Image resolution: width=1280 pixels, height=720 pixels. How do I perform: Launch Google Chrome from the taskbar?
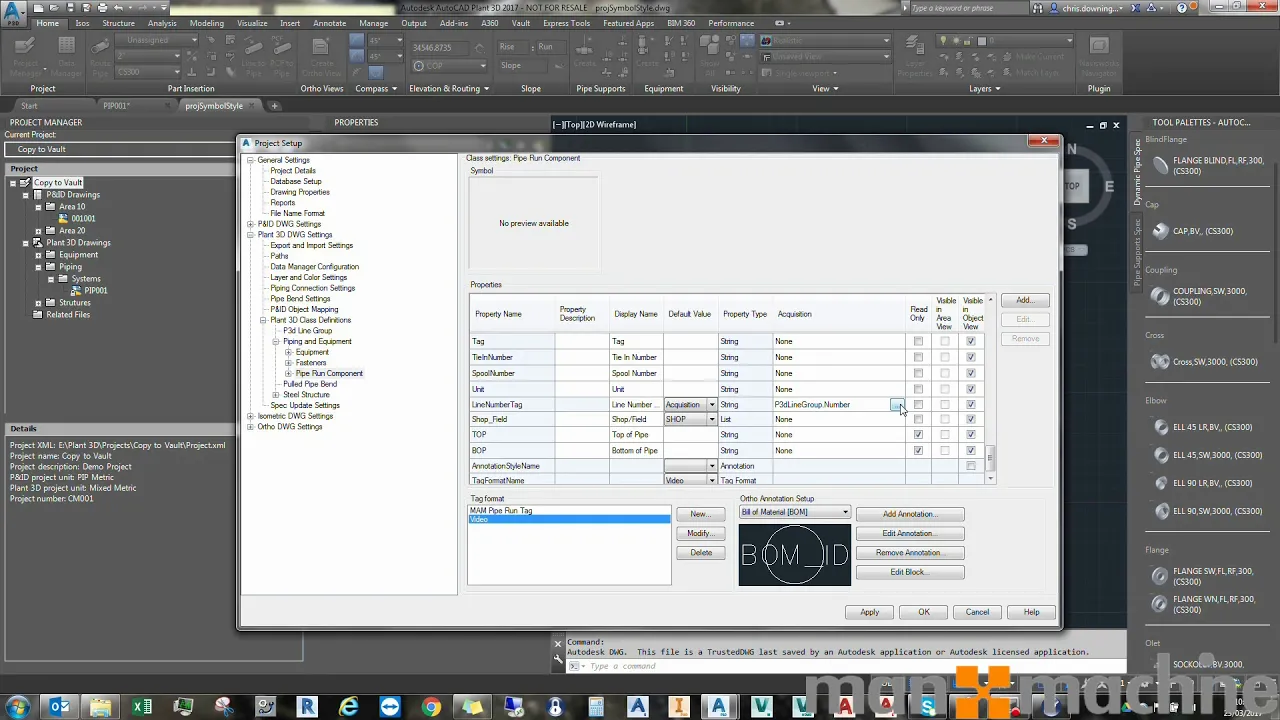coord(431,707)
